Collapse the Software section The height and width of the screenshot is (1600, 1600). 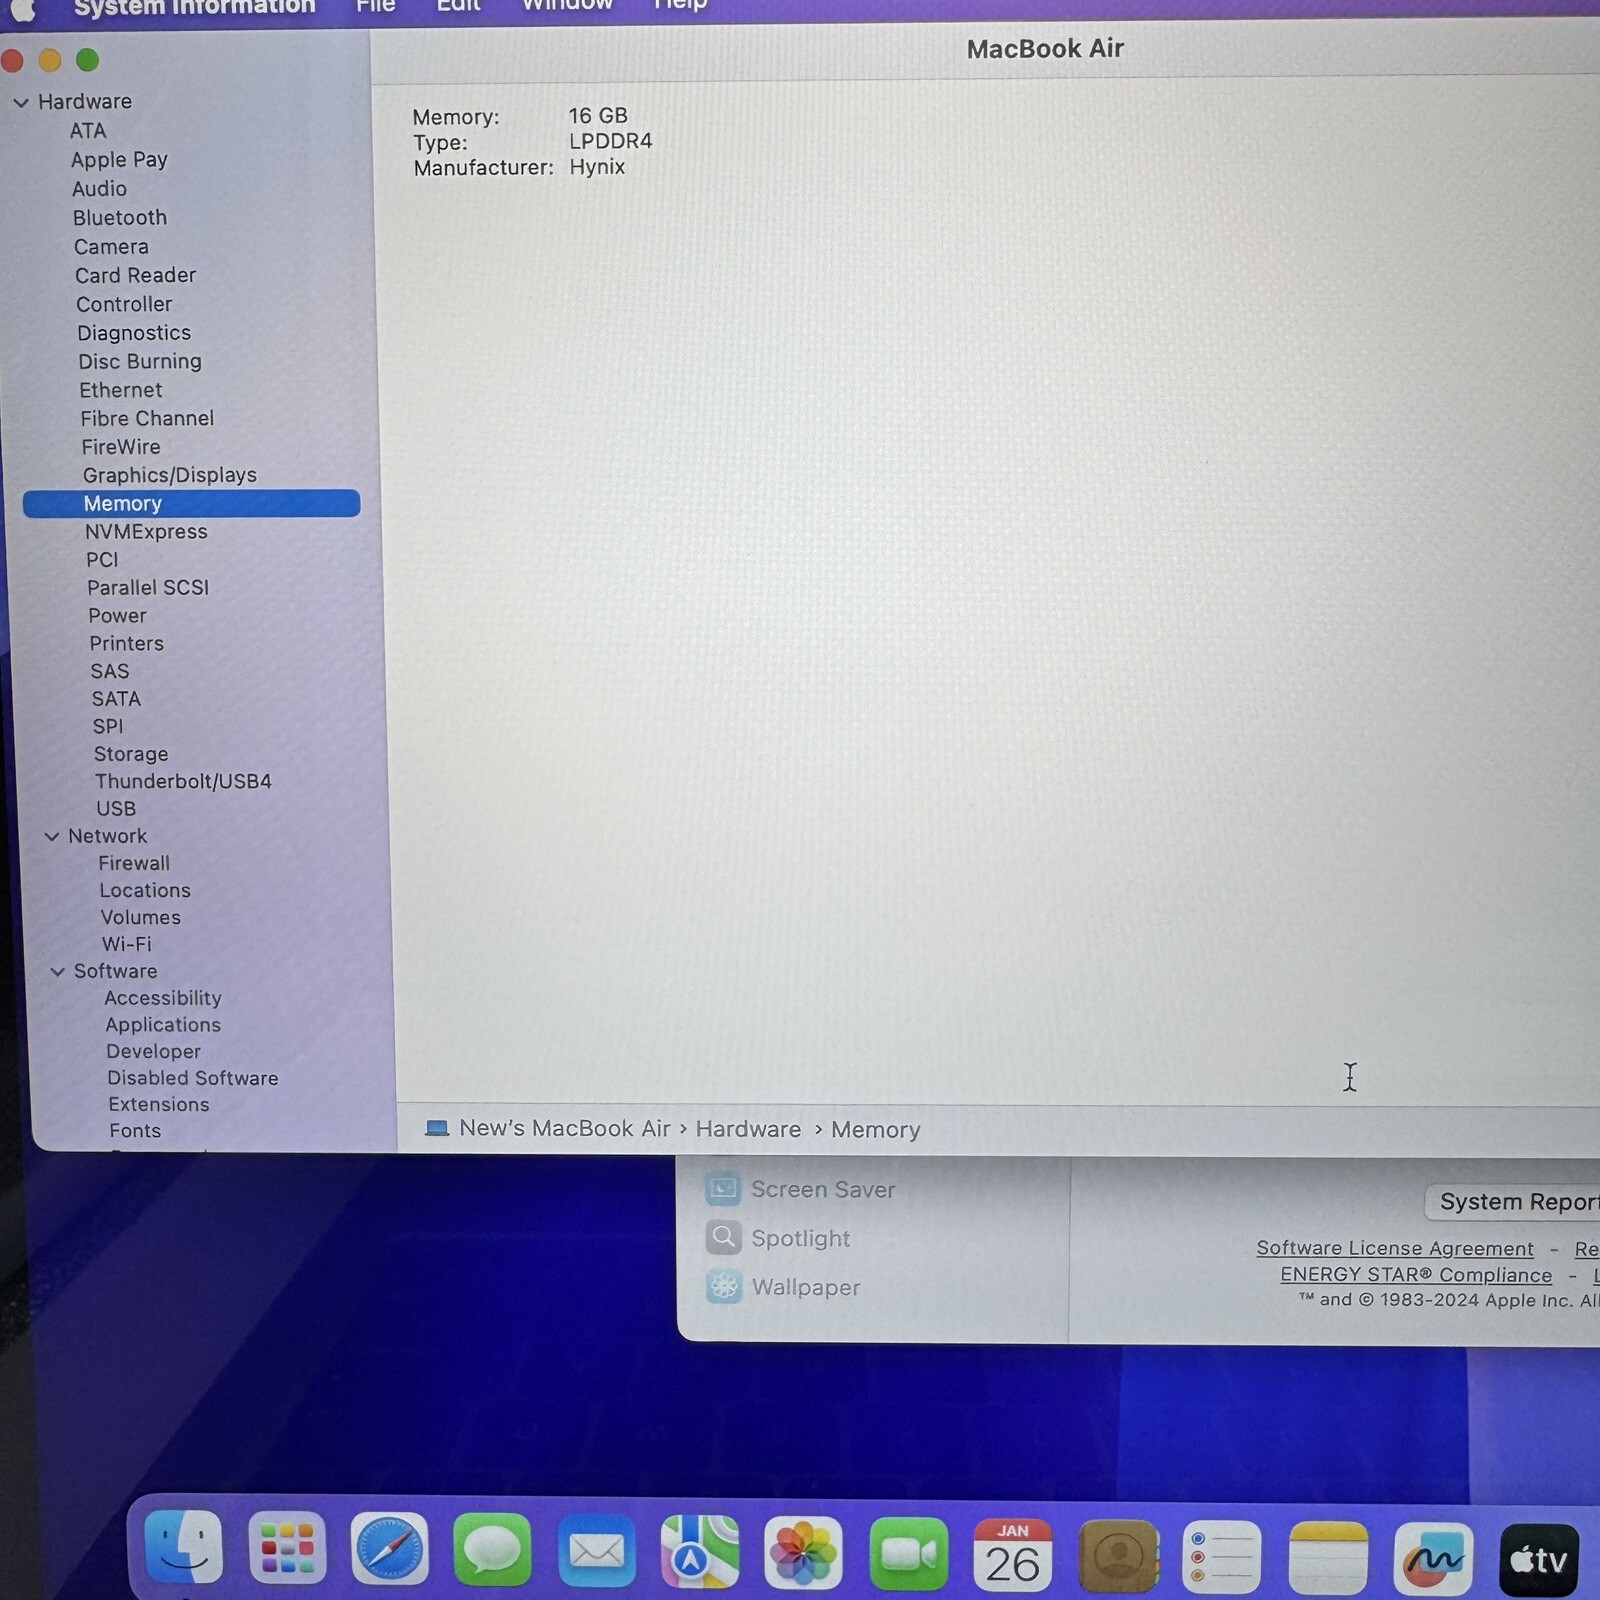point(58,971)
